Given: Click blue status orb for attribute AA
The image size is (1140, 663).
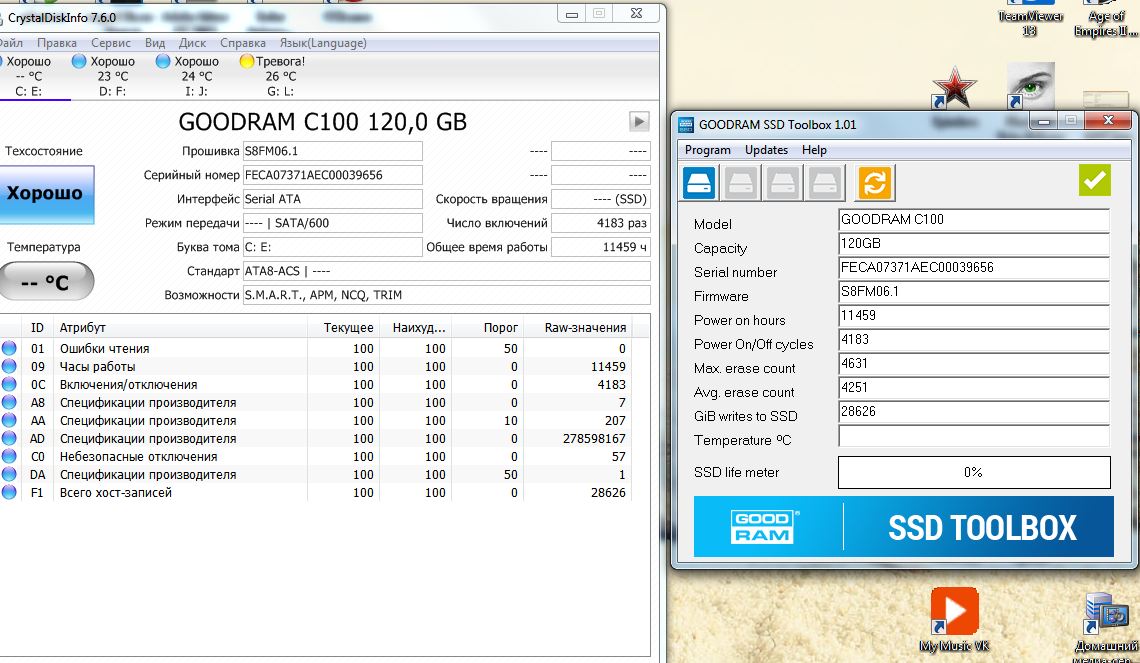Looking at the screenshot, I should point(9,420).
